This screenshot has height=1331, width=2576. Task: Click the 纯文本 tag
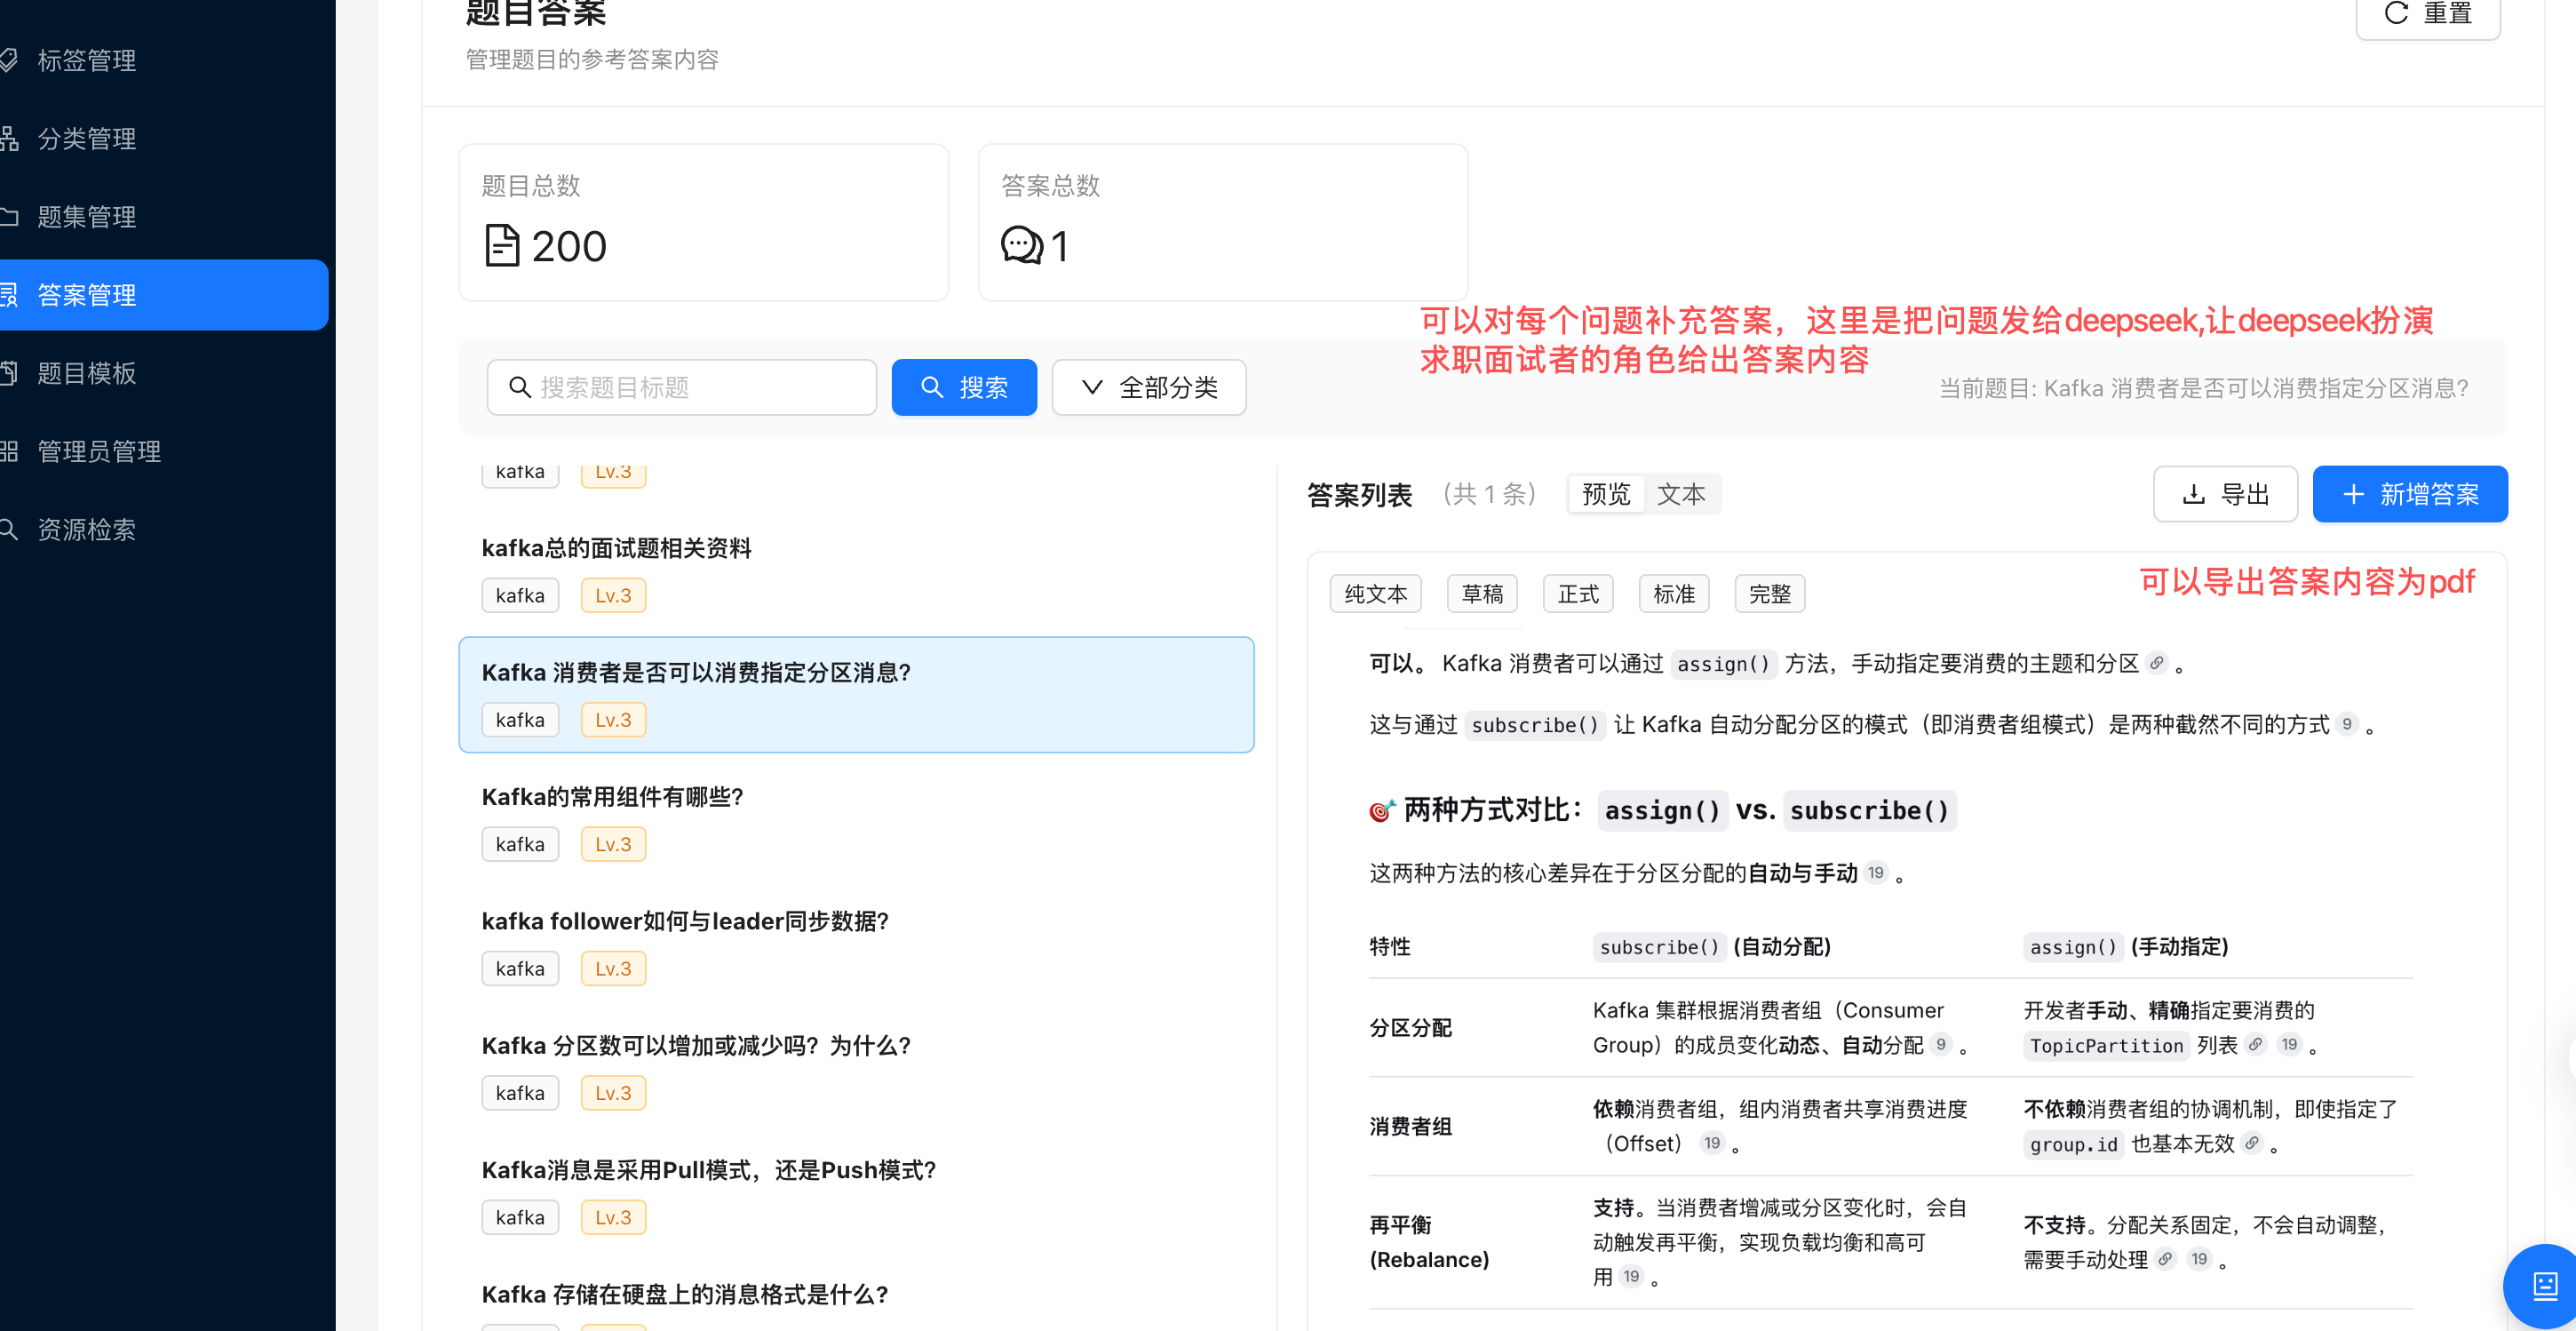tap(1376, 594)
